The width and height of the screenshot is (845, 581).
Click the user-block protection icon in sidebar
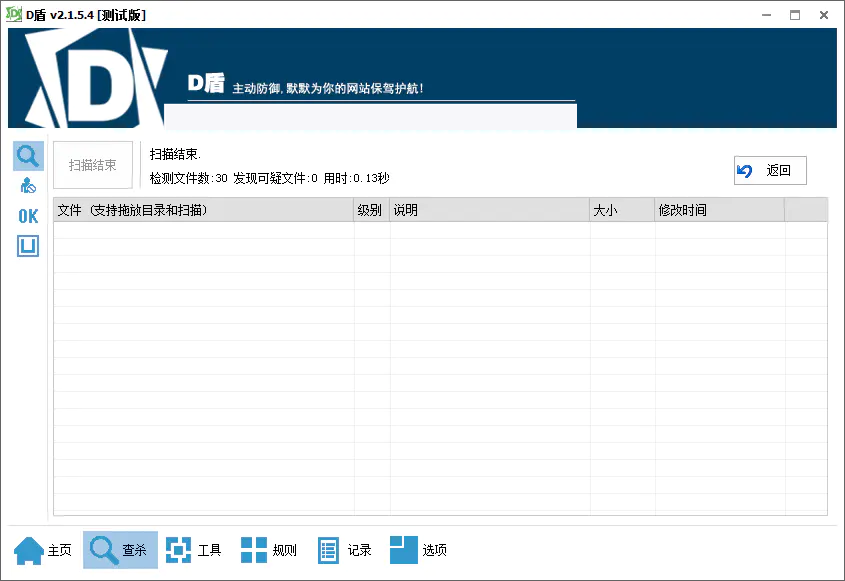click(27, 184)
